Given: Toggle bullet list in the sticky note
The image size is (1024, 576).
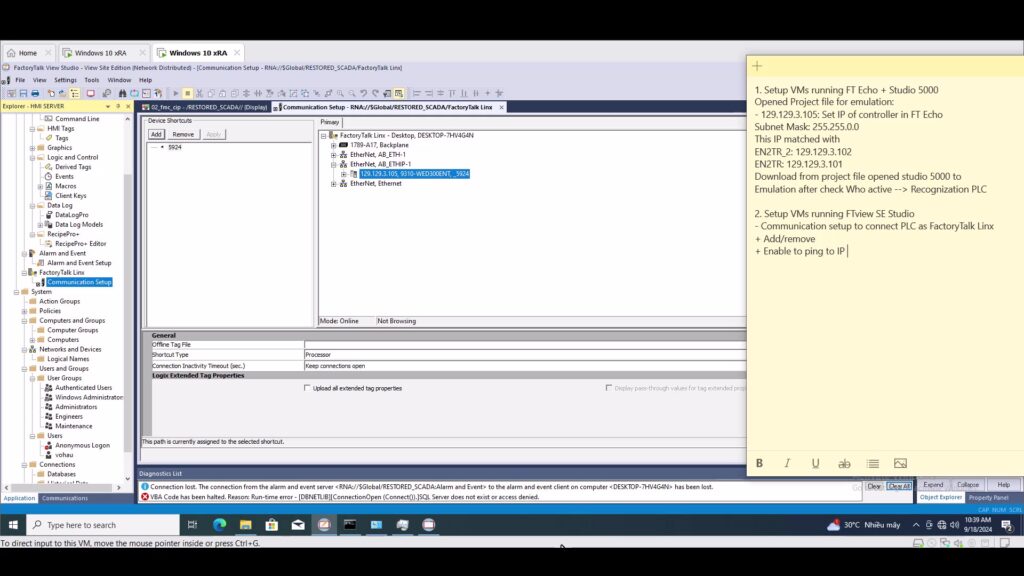Looking at the screenshot, I should [872, 463].
